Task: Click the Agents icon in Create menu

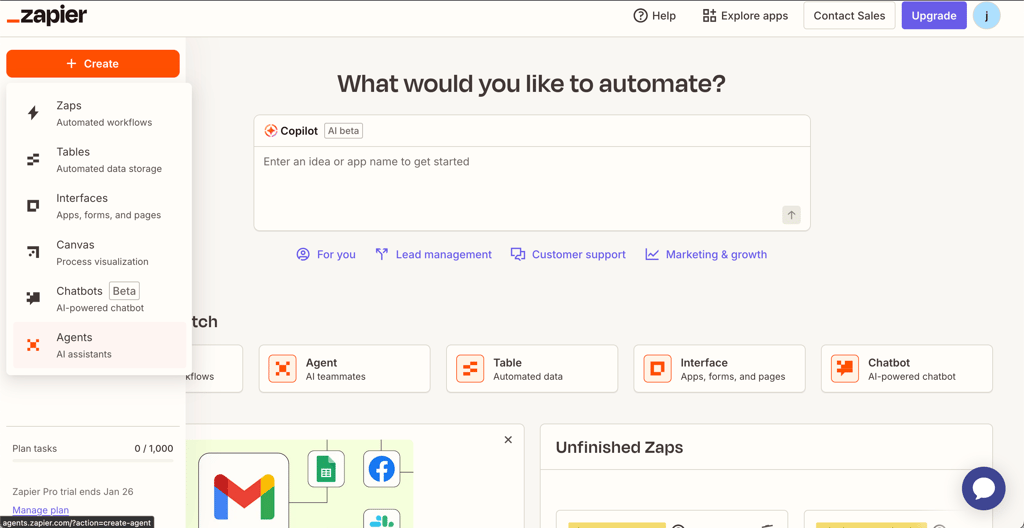Action: (33, 345)
